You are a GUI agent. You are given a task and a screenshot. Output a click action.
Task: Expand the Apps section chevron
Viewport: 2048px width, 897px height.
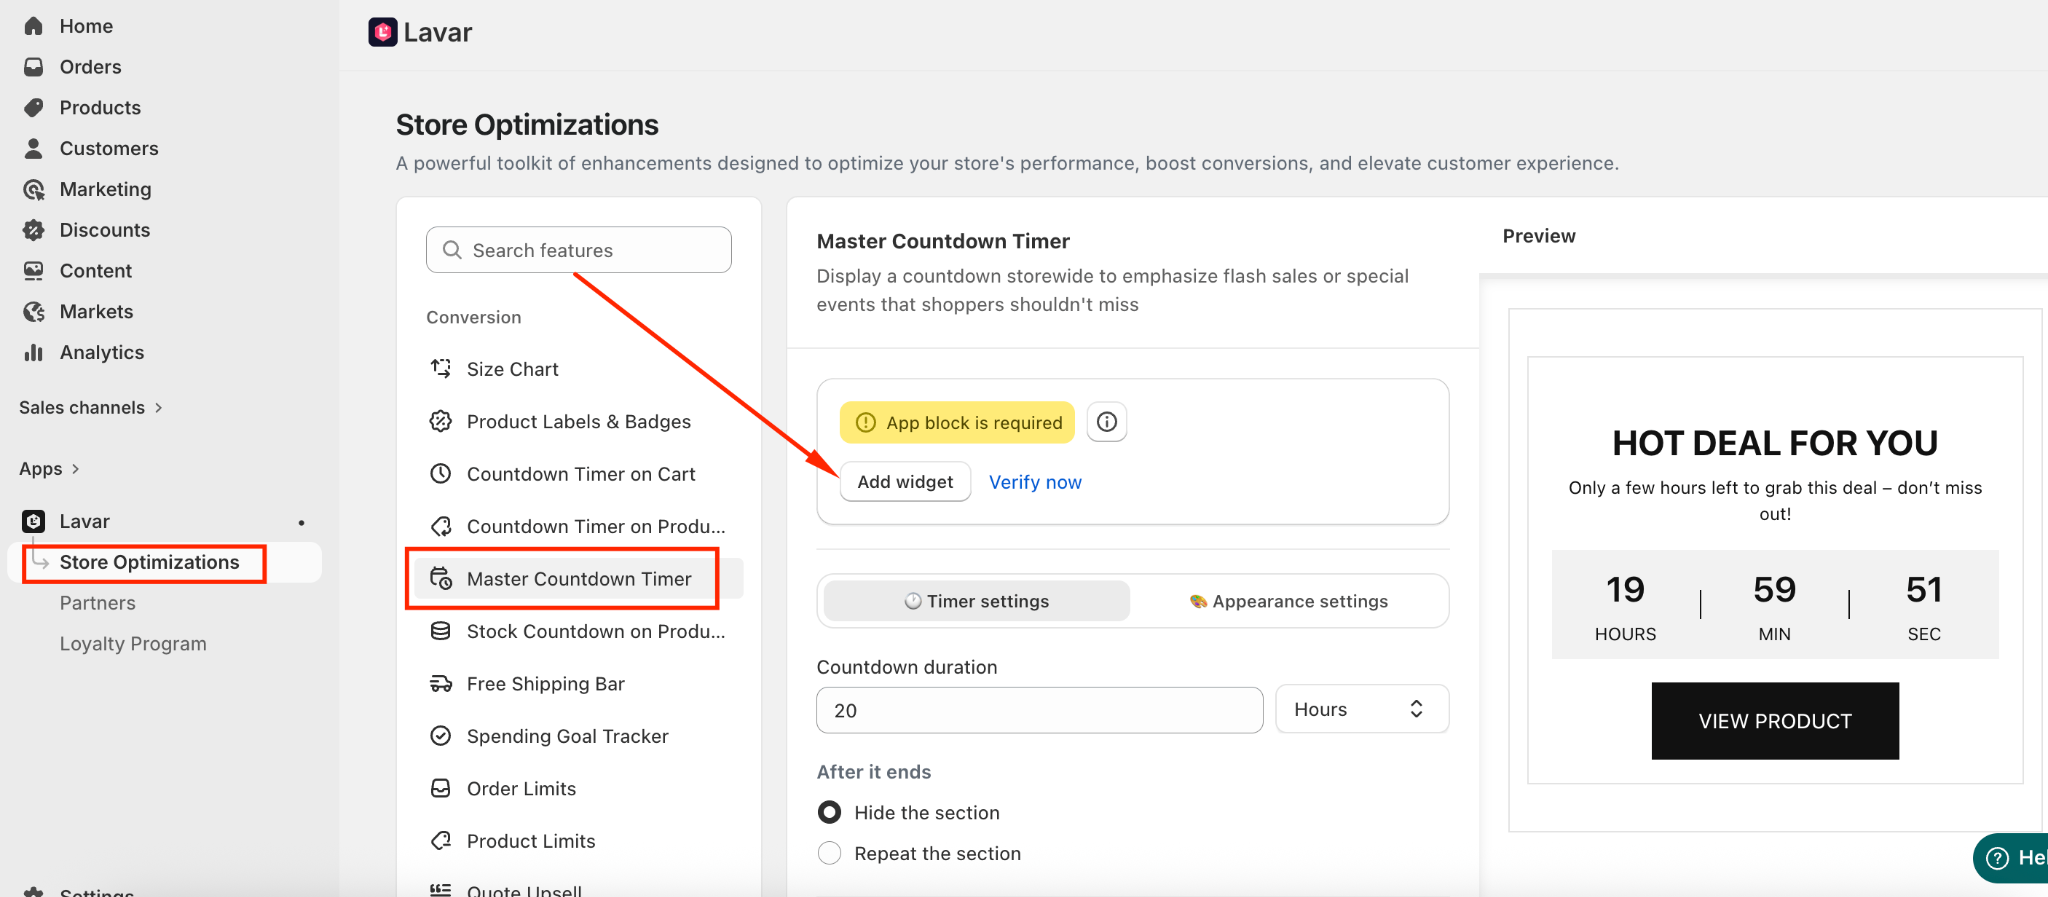tap(75, 469)
